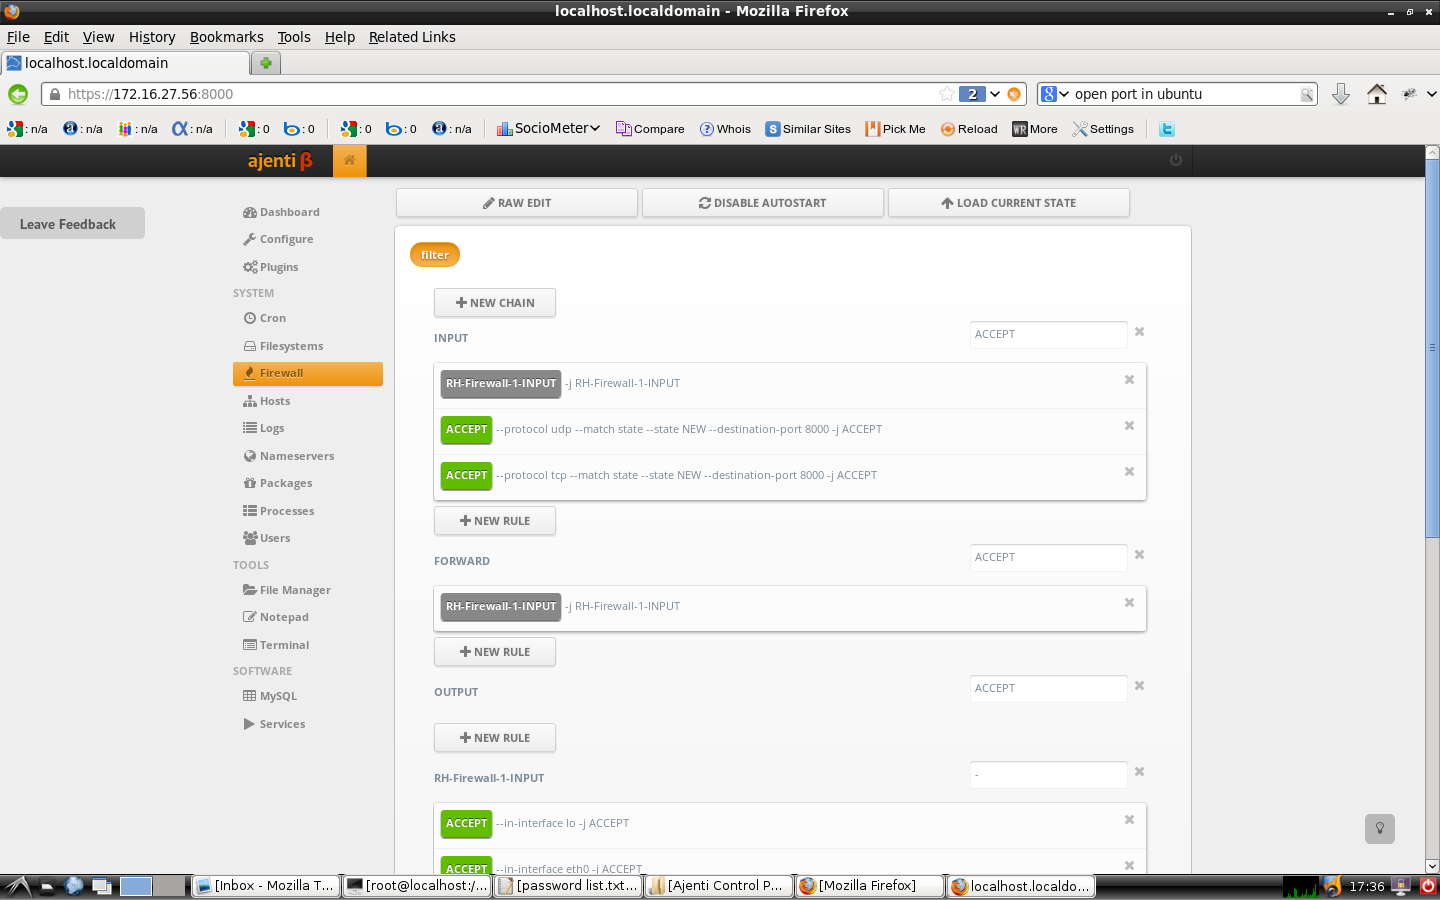1440x900 pixels.
Task: Click the alpha rank indicator in toolbar
Action: pos(192,129)
